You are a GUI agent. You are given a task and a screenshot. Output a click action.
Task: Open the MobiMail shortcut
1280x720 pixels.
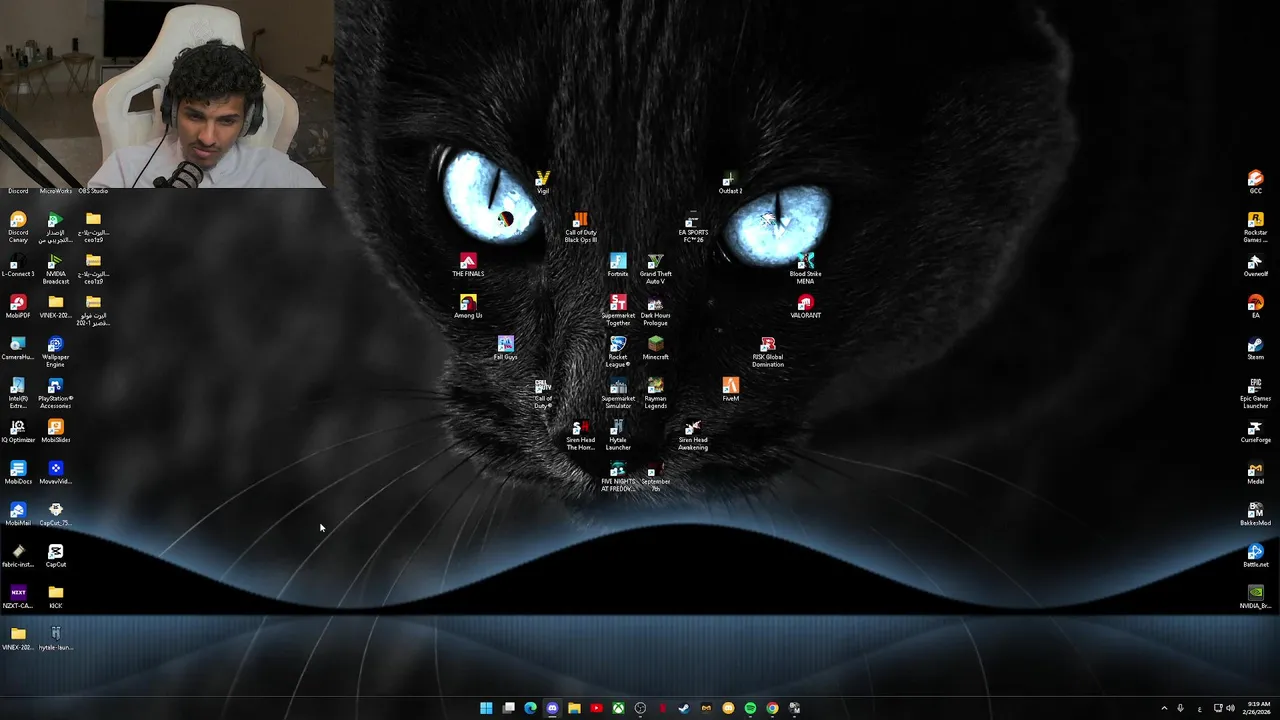coord(18,515)
